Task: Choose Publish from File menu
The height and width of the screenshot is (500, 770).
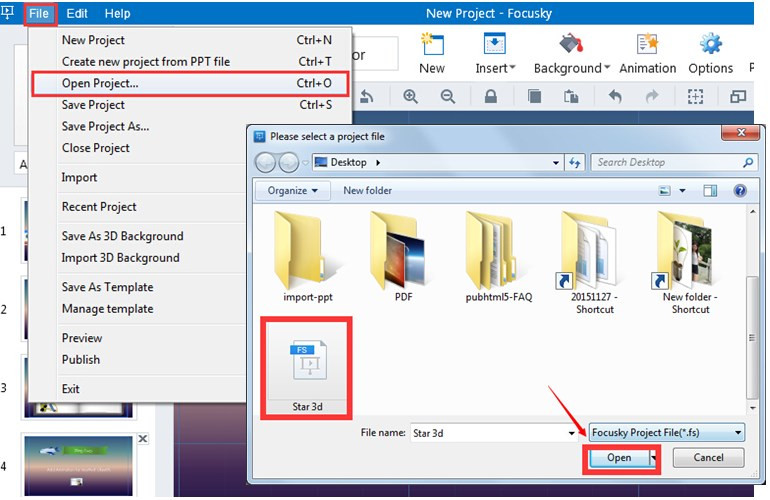Action: (81, 360)
